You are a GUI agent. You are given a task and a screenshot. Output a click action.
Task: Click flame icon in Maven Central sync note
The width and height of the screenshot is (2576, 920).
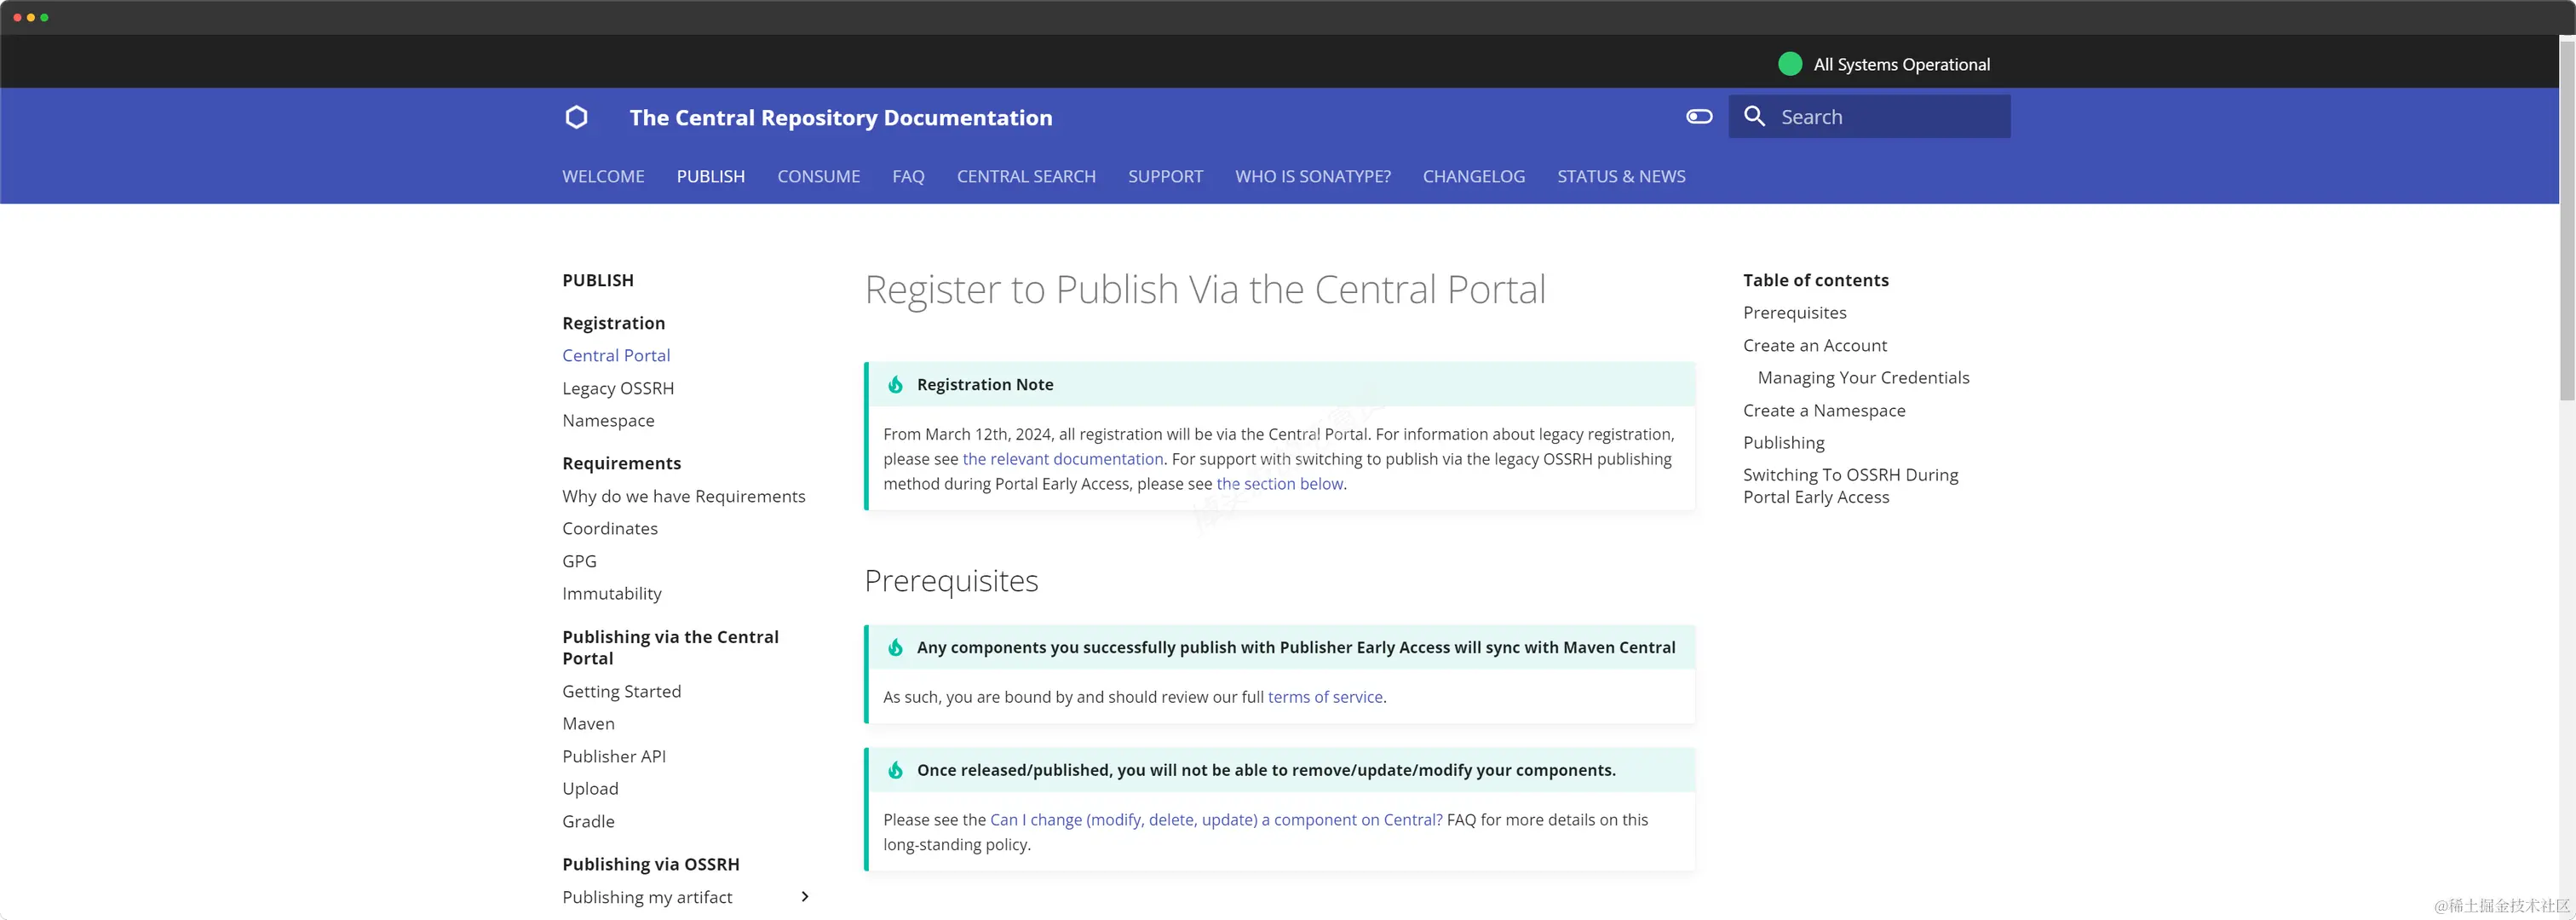pos(895,648)
